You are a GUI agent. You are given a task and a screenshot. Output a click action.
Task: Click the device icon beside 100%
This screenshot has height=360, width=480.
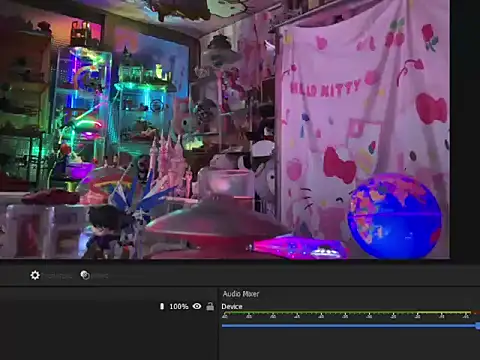click(x=162, y=306)
